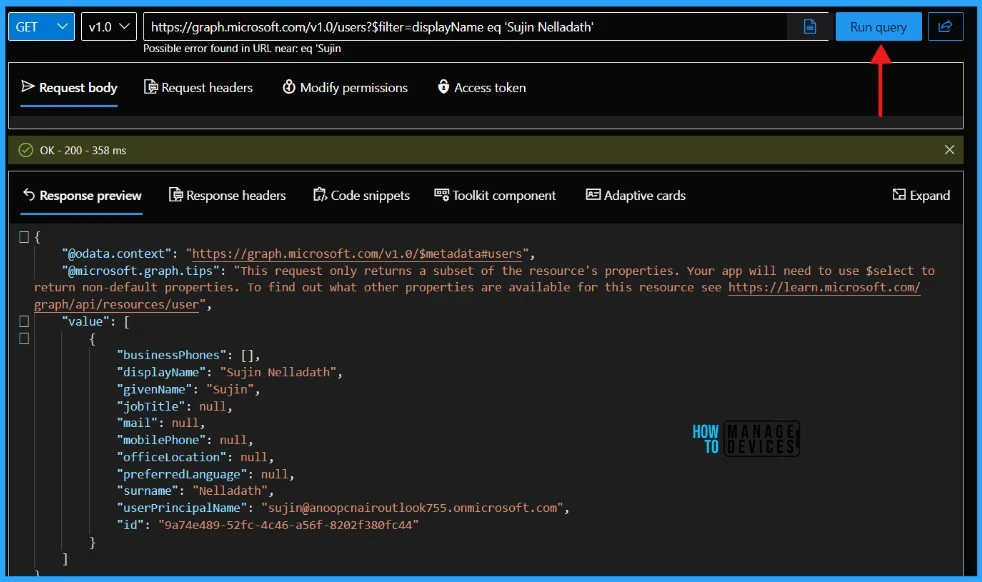The height and width of the screenshot is (582, 982).
Task: Click the green OK success check icon
Action: (x=26, y=150)
